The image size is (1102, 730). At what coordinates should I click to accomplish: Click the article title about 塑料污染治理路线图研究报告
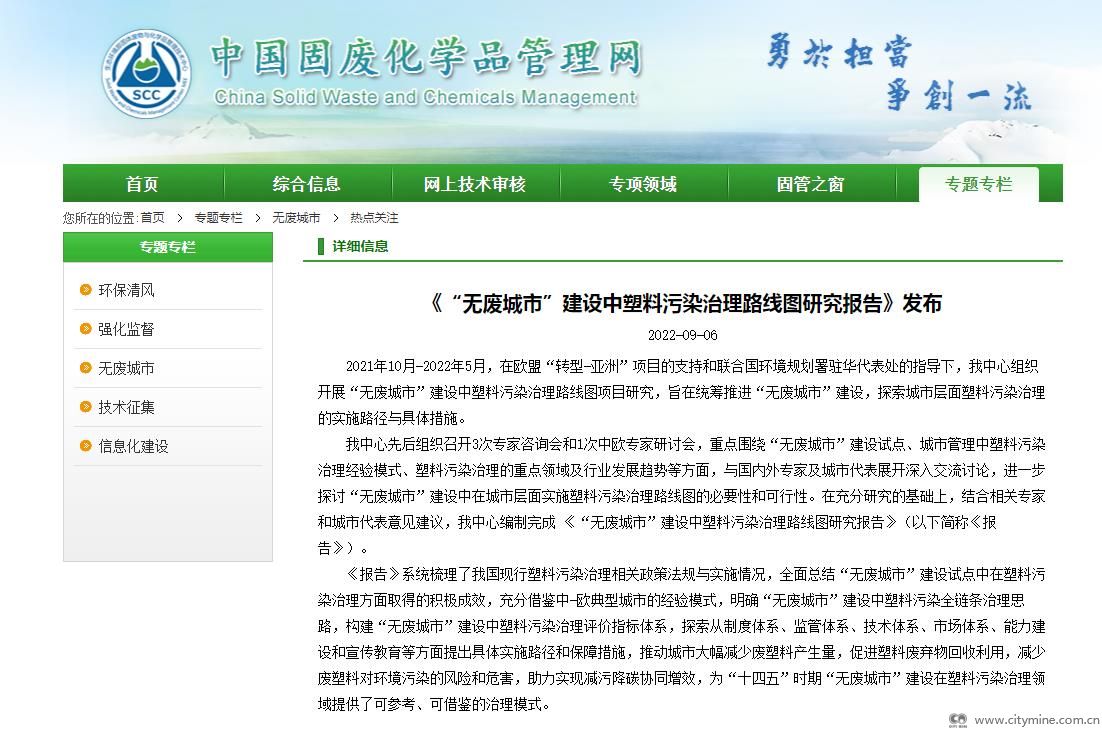click(x=685, y=304)
